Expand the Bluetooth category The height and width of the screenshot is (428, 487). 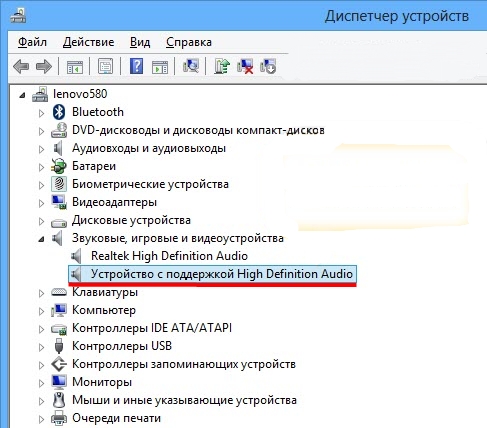[41, 113]
